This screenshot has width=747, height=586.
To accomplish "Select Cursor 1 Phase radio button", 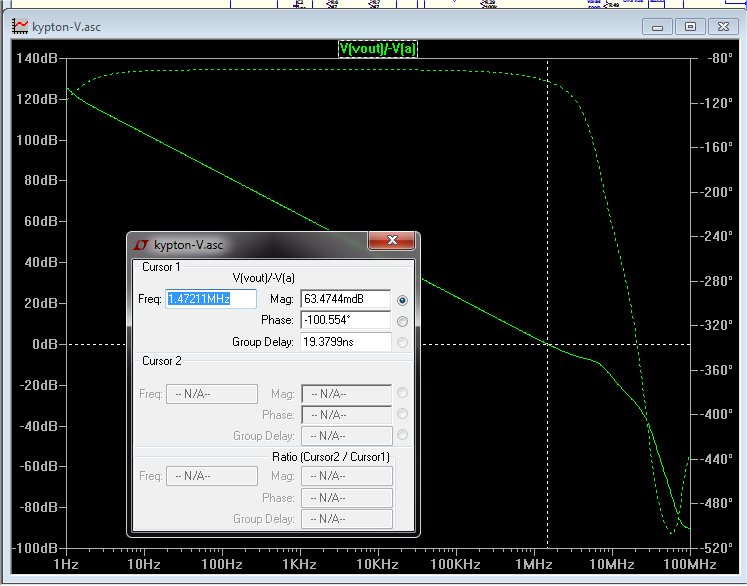I will [403, 322].
